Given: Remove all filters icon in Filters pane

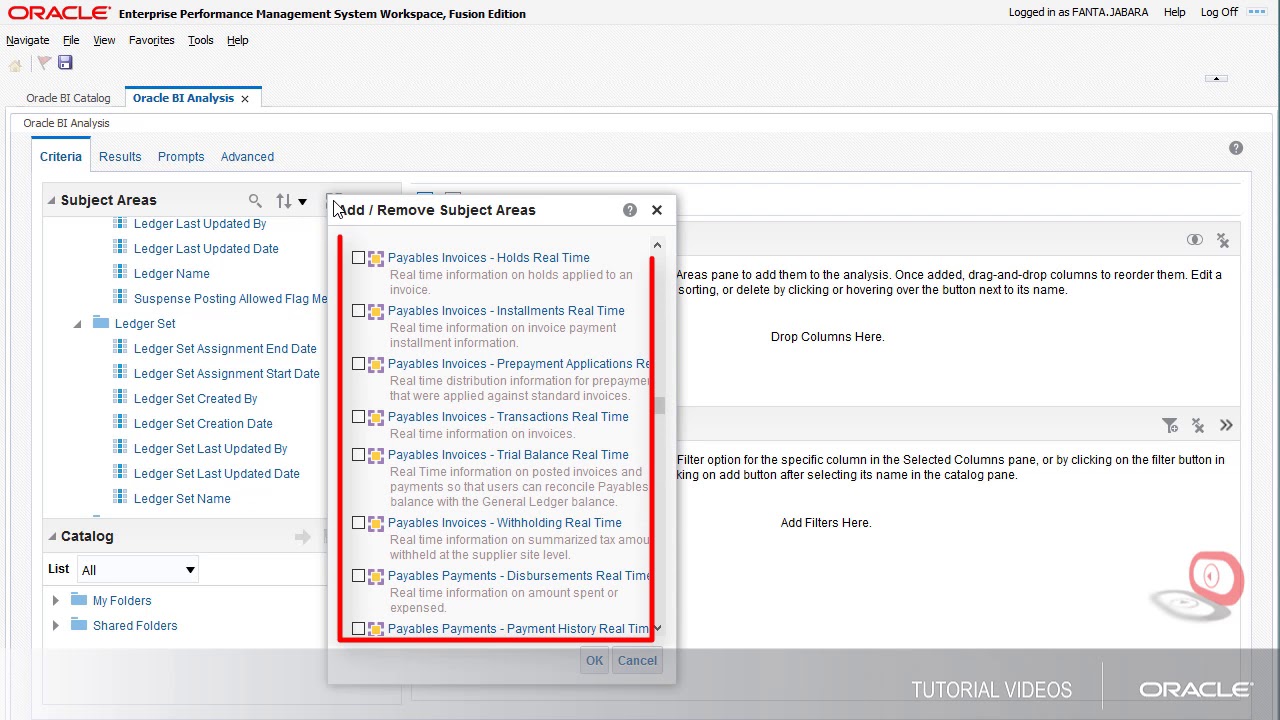Looking at the screenshot, I should click(x=1198, y=426).
